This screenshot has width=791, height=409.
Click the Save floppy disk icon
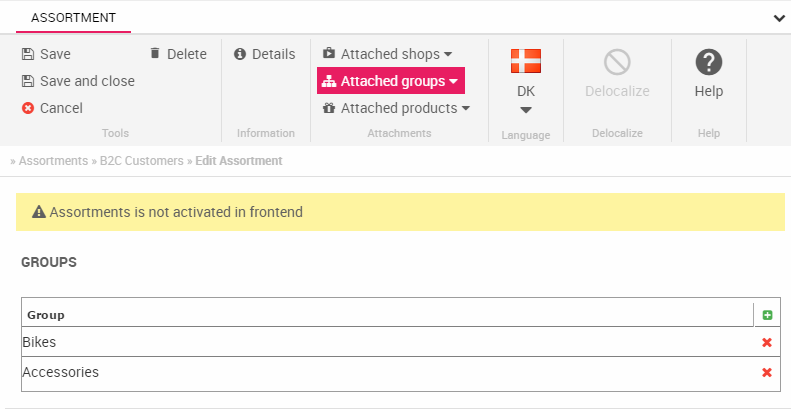tap(28, 54)
